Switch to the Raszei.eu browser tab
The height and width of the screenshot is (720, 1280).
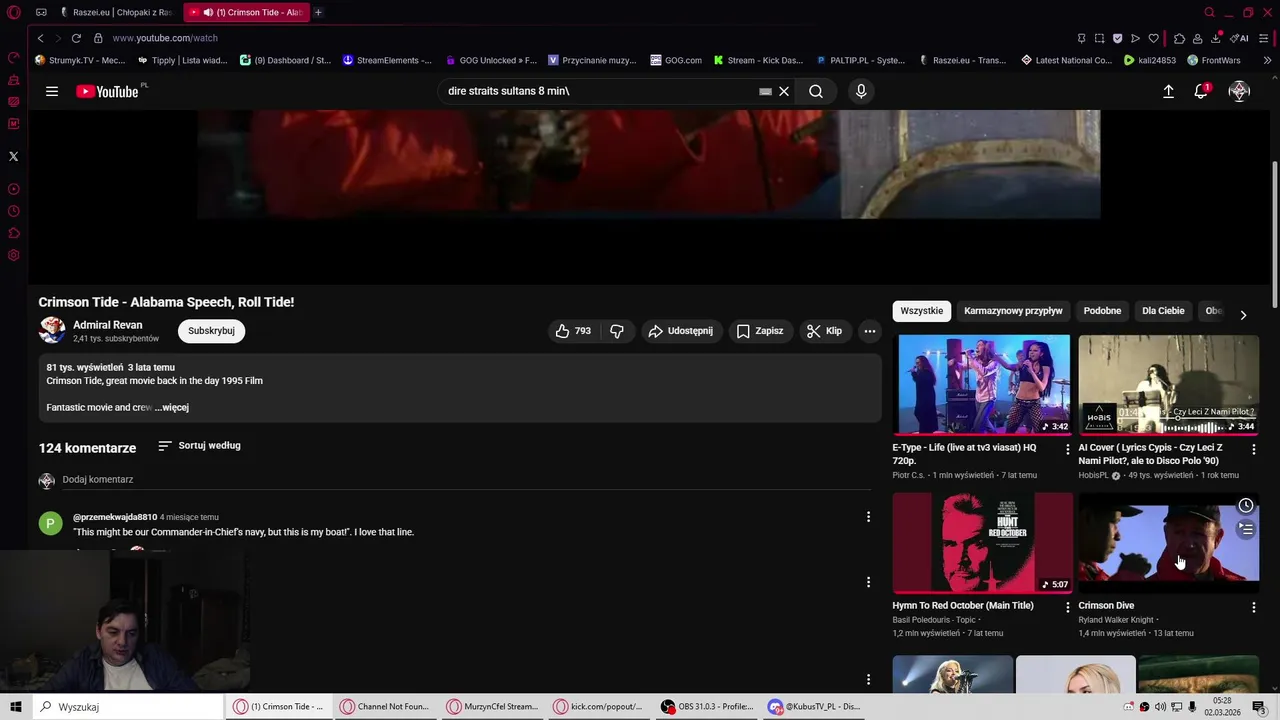tap(117, 12)
